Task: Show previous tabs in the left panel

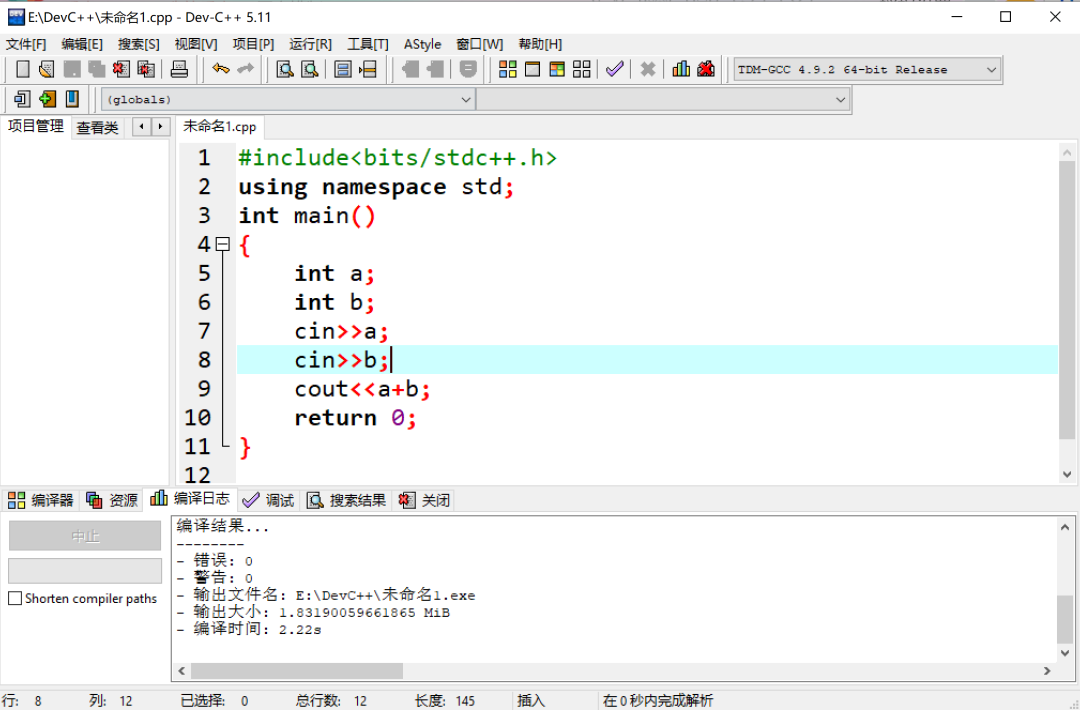Action: [x=142, y=127]
